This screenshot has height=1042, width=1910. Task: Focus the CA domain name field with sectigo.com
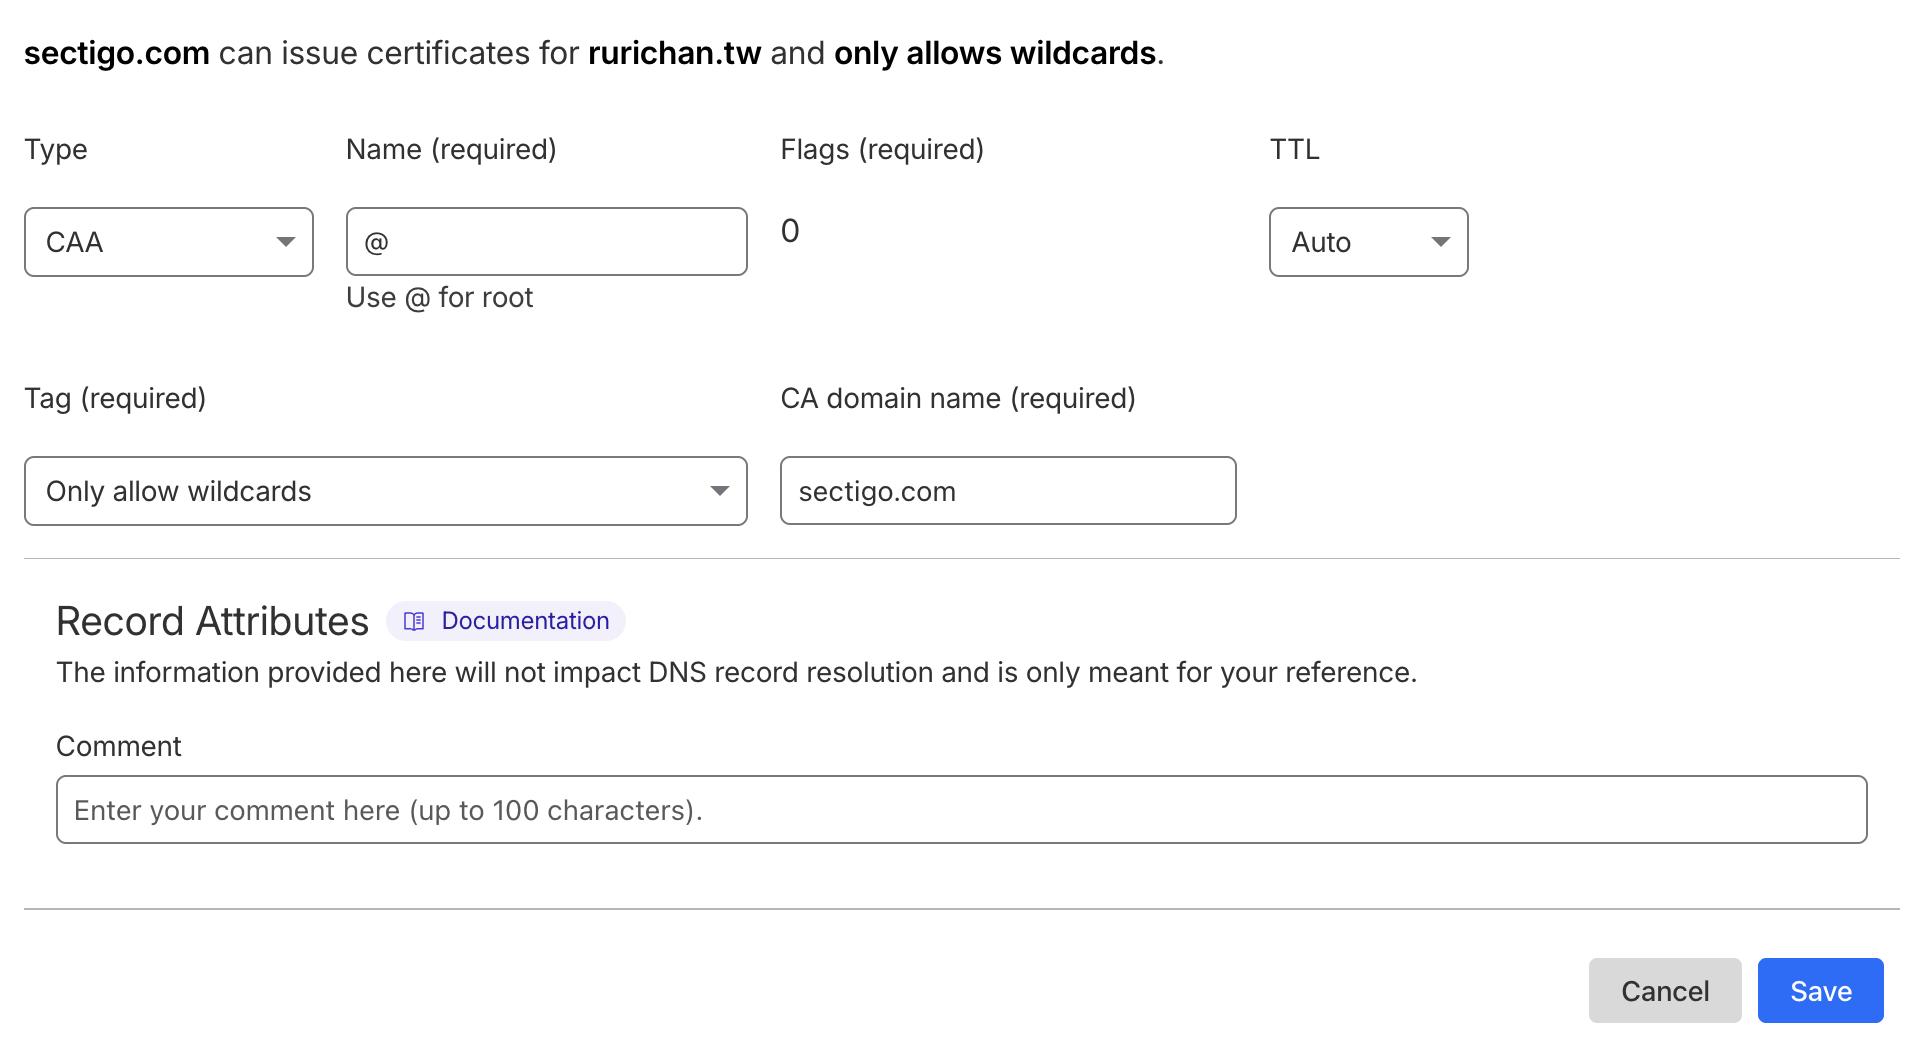pyautogui.click(x=1007, y=491)
